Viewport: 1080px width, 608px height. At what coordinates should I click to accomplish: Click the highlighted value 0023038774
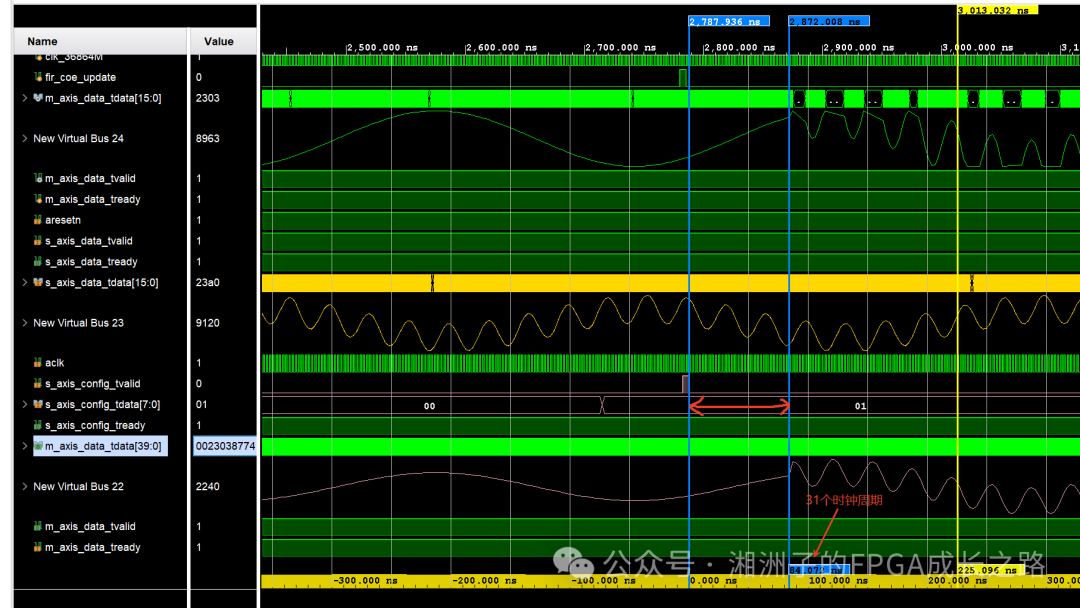point(225,446)
